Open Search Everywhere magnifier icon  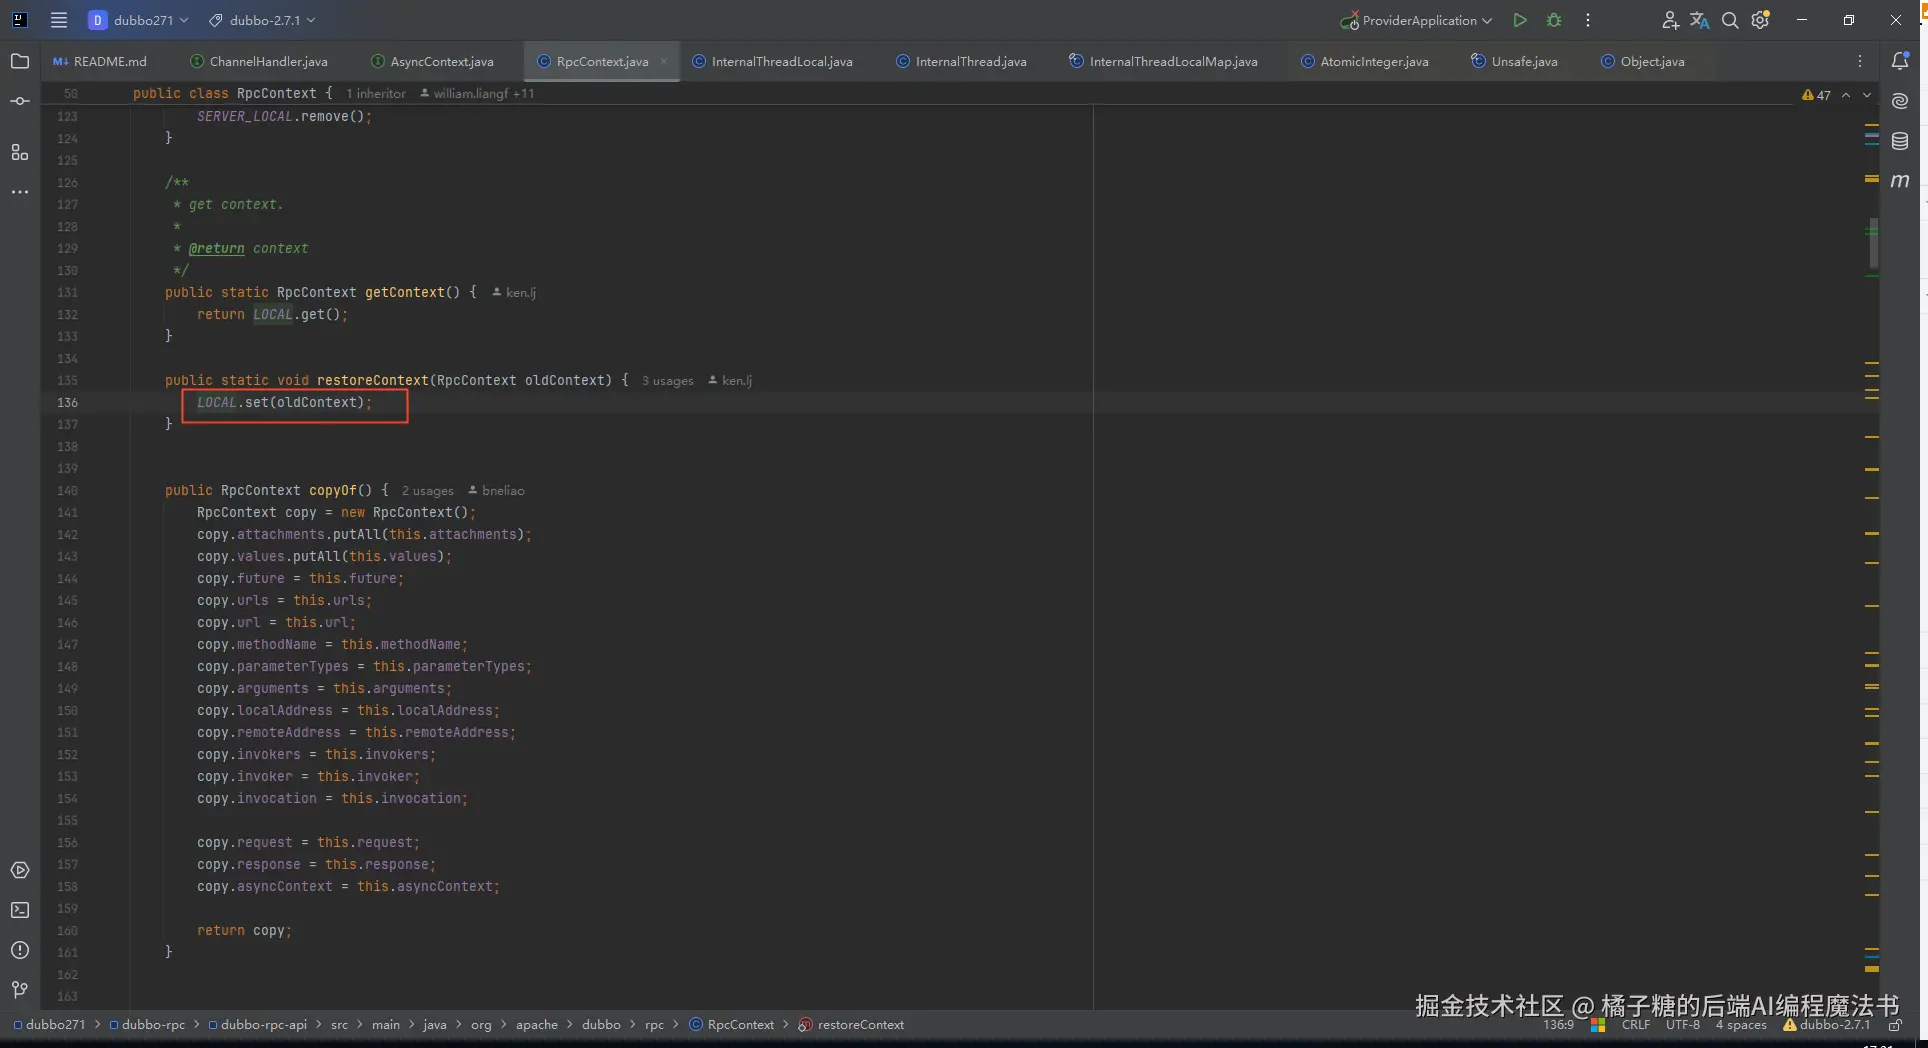click(x=1730, y=20)
